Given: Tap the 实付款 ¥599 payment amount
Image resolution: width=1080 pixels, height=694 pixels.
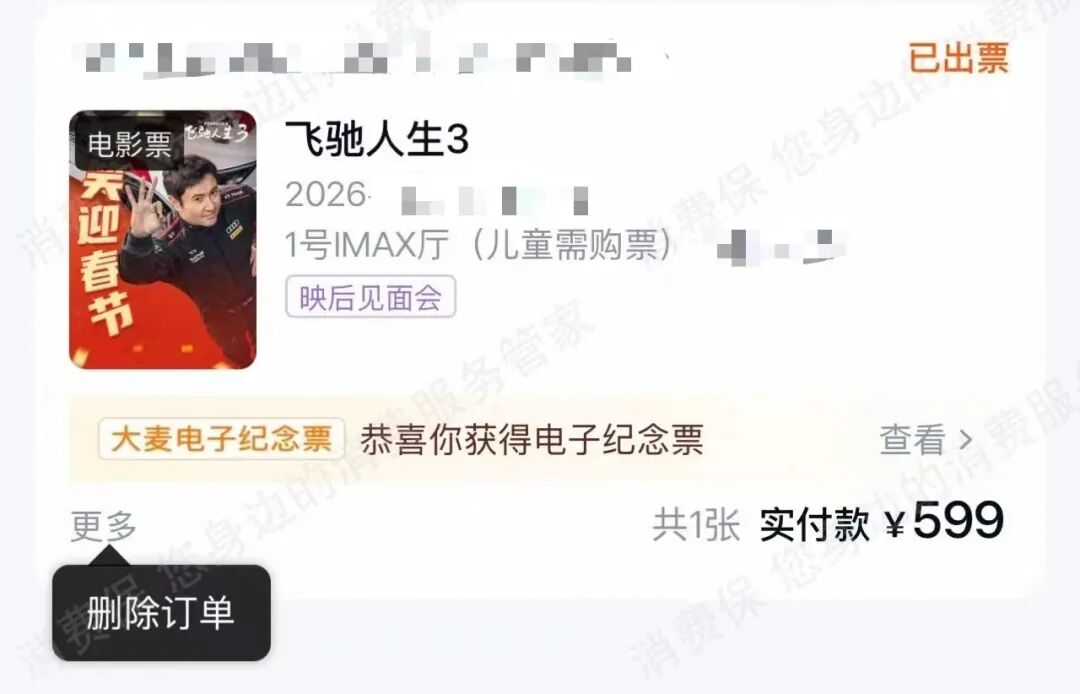Looking at the screenshot, I should click(x=882, y=522).
